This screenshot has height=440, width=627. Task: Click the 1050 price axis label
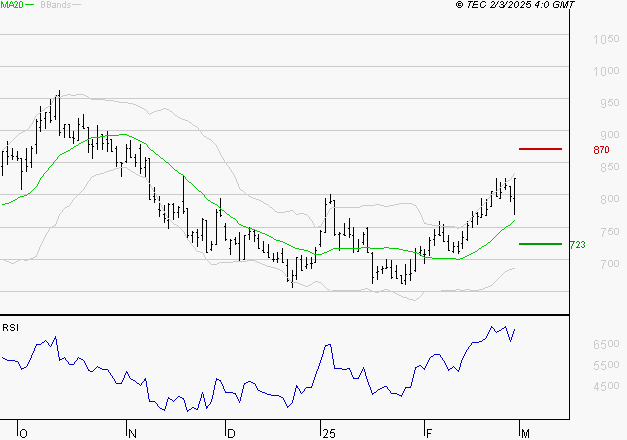pos(606,39)
